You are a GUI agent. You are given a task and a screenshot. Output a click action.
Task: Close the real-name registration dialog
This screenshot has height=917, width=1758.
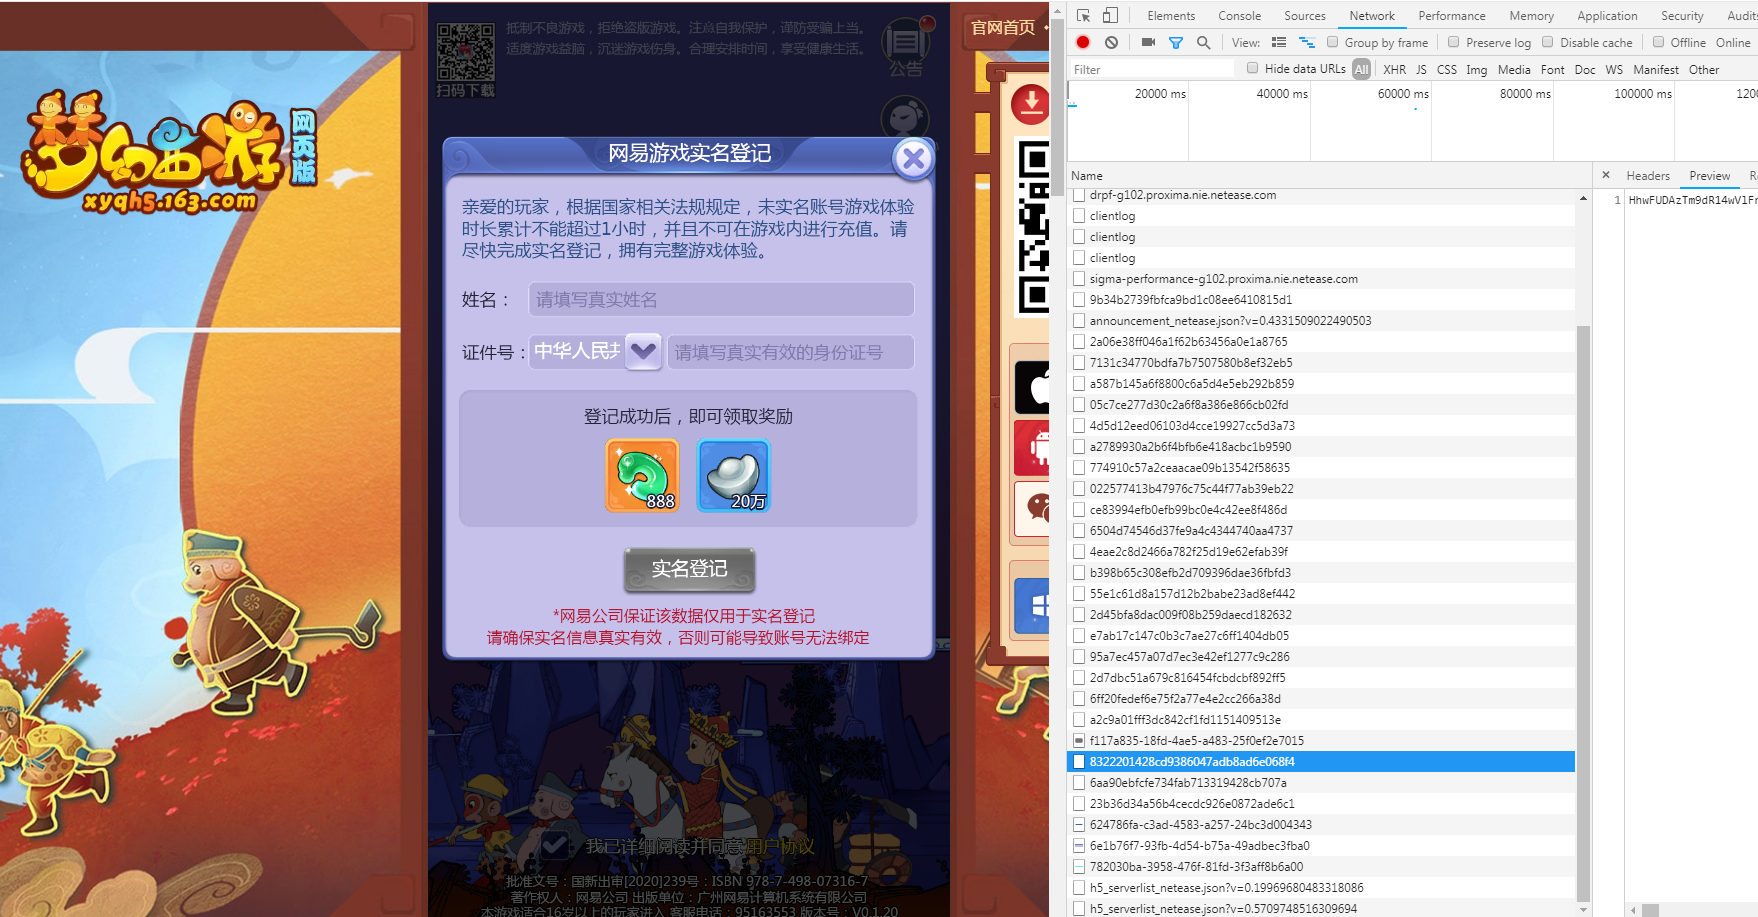(x=913, y=159)
